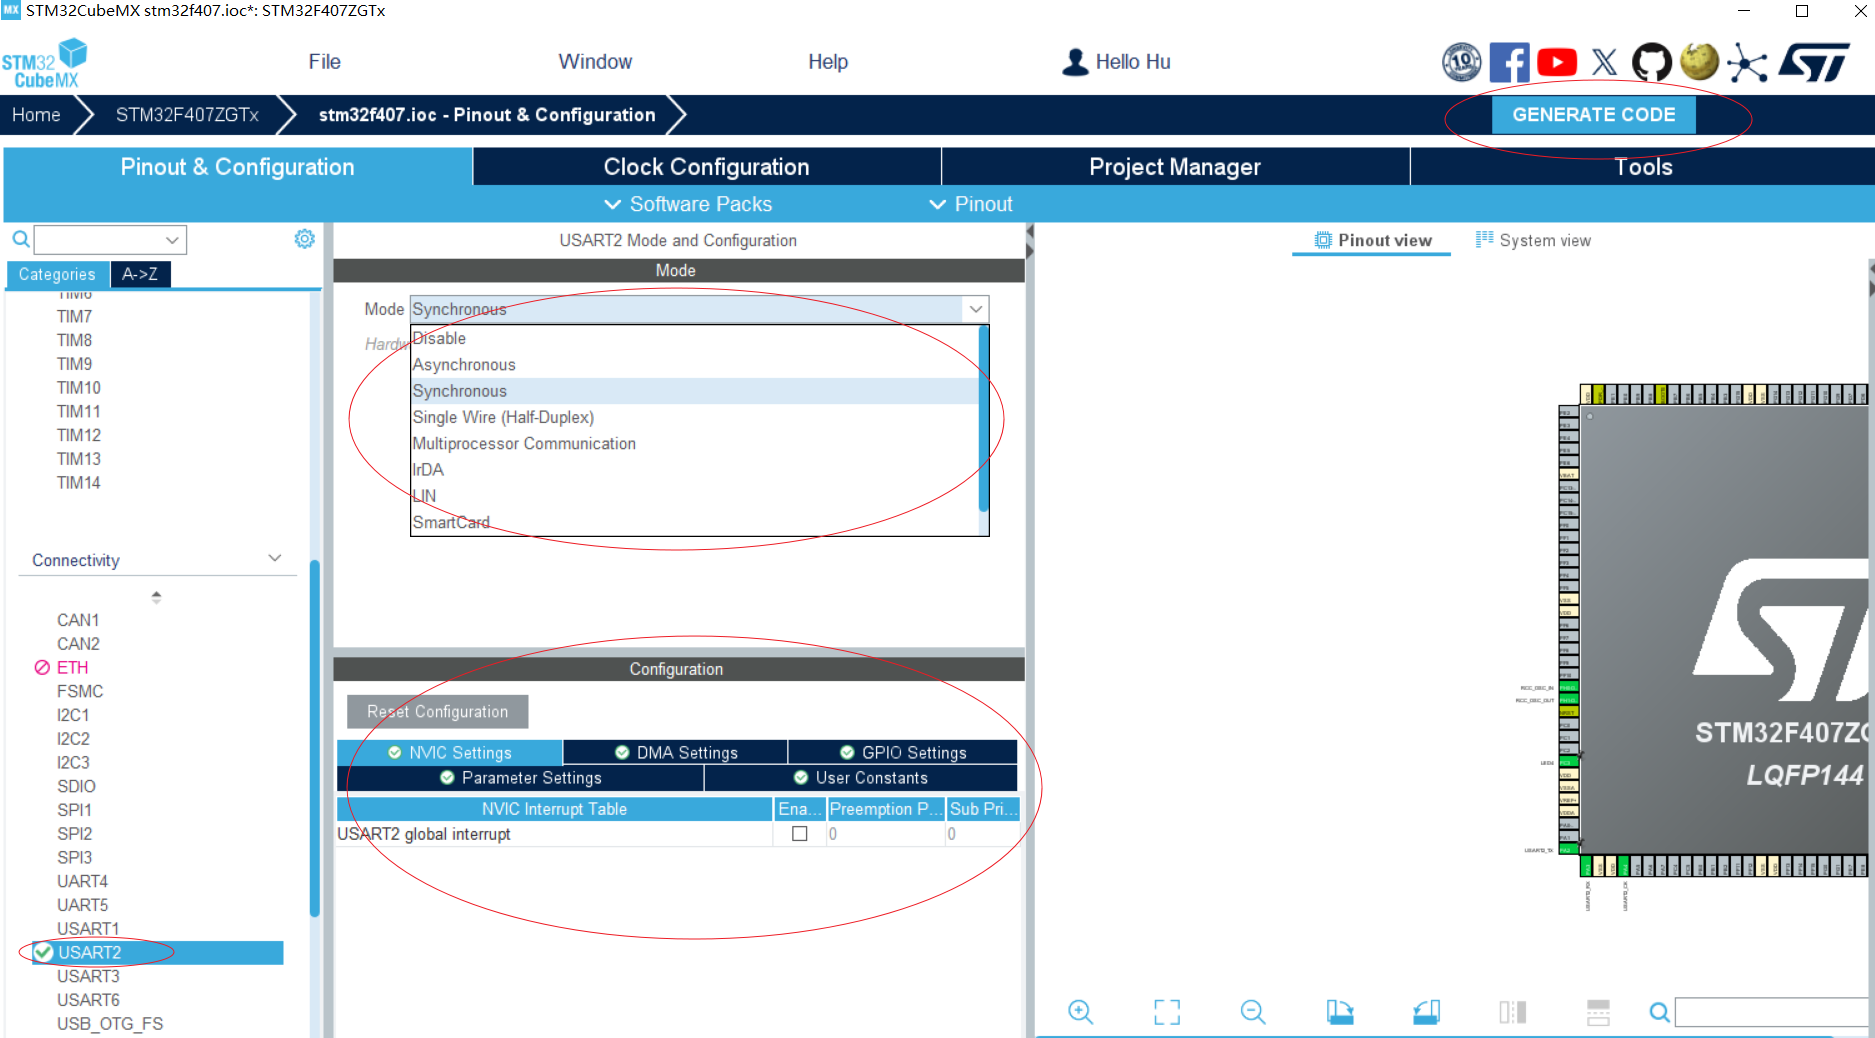The height and width of the screenshot is (1038, 1875).
Task: Switch to the A->Z listing
Action: pyautogui.click(x=140, y=274)
